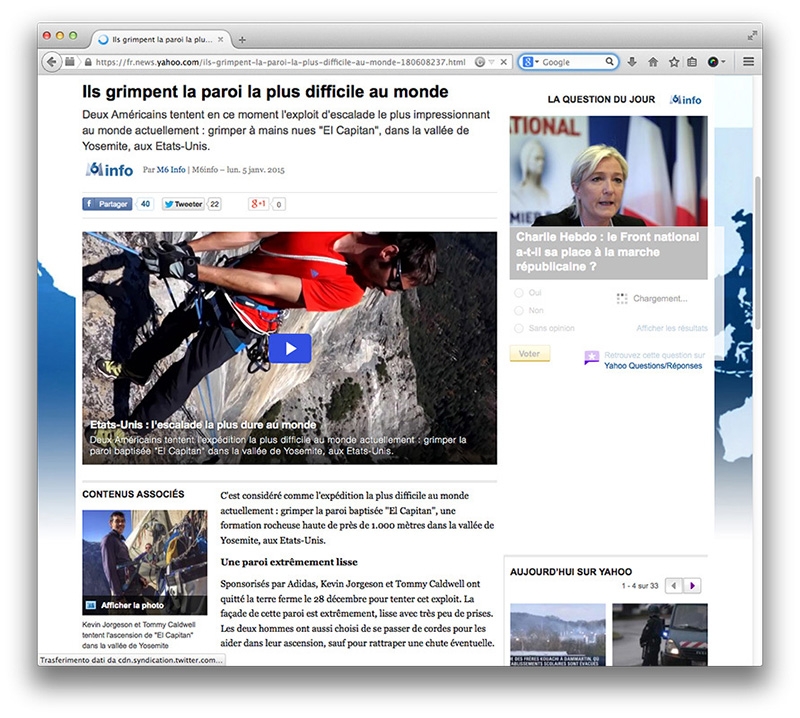Click the round colorful add-on icon

tap(713, 62)
